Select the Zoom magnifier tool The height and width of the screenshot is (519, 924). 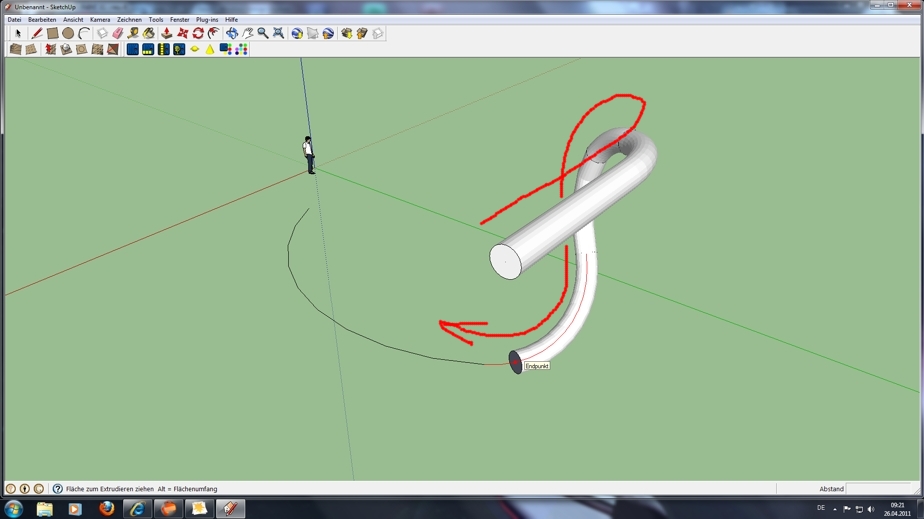tap(262, 33)
